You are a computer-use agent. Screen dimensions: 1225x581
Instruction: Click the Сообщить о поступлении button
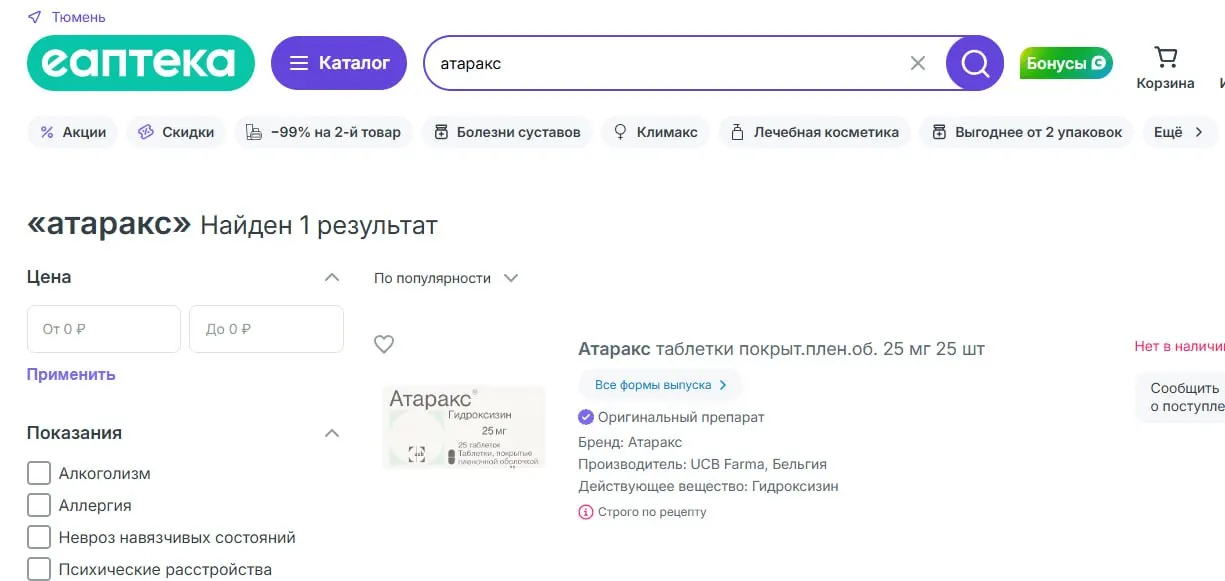(1182, 397)
